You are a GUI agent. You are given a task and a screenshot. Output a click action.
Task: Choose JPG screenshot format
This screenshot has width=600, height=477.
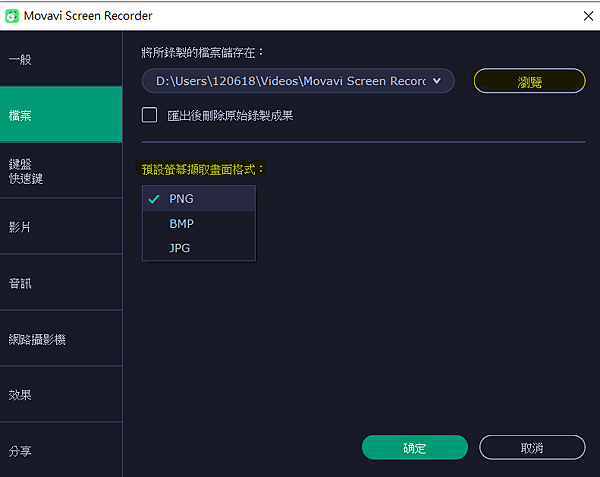click(199, 248)
